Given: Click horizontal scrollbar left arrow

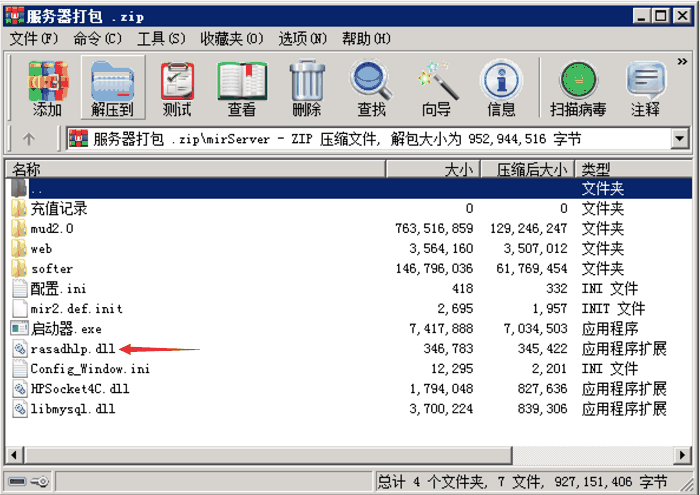Looking at the screenshot, I should (14, 455).
